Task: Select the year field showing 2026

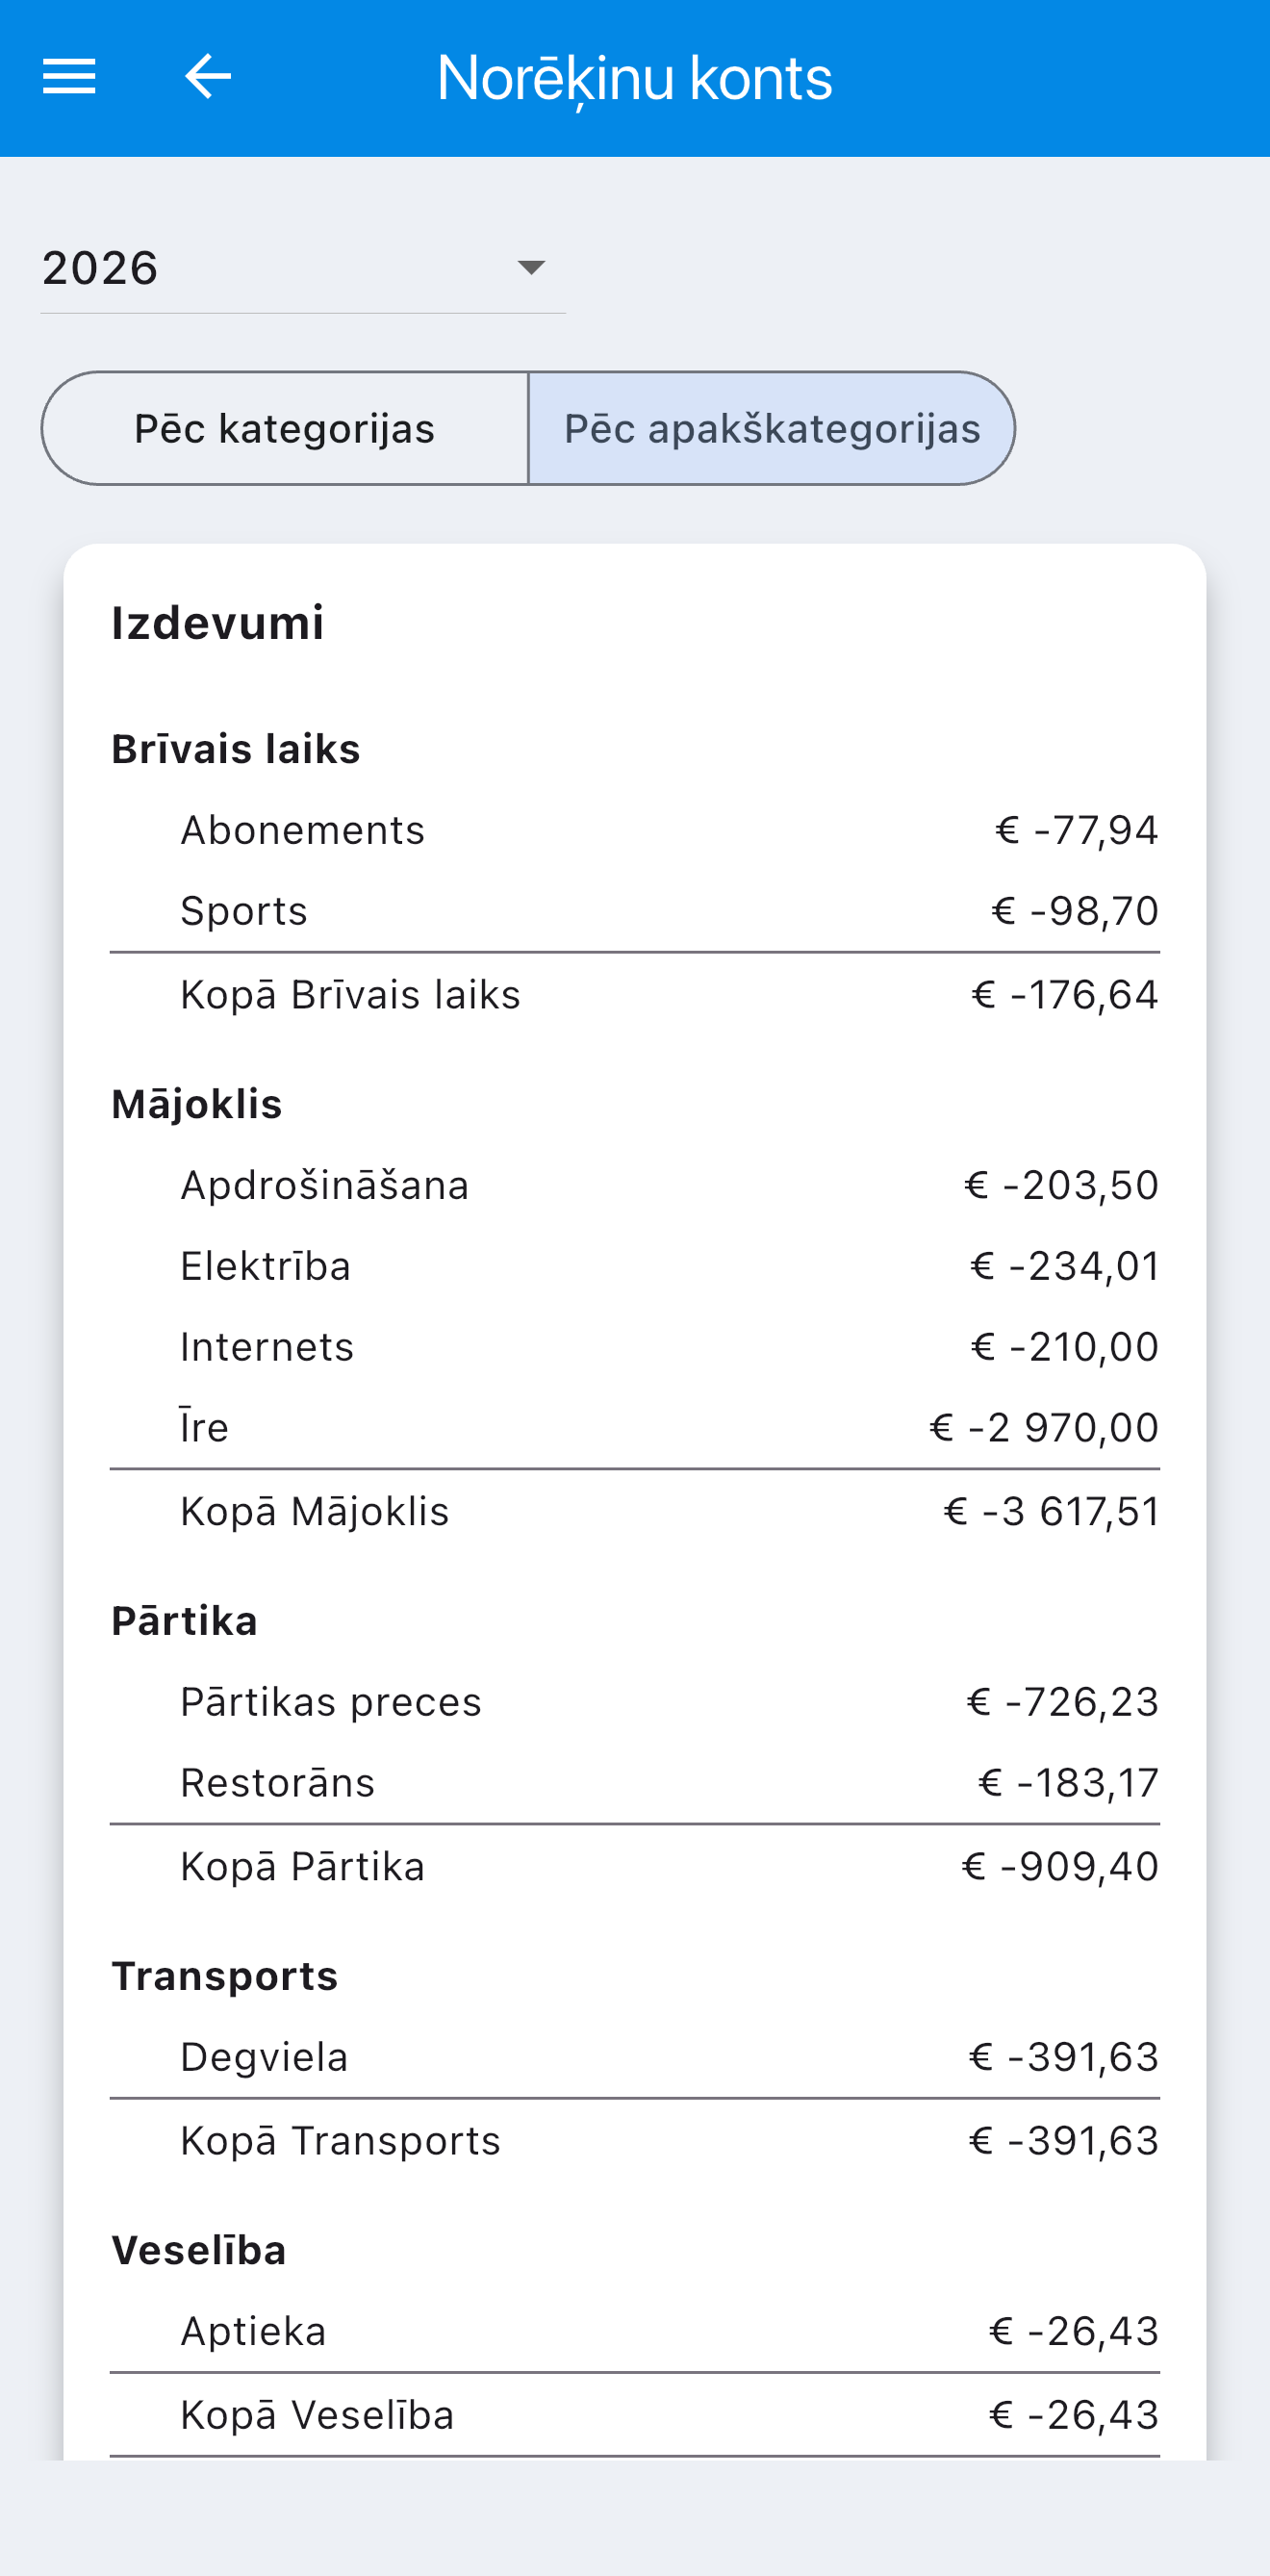Action: [303, 268]
